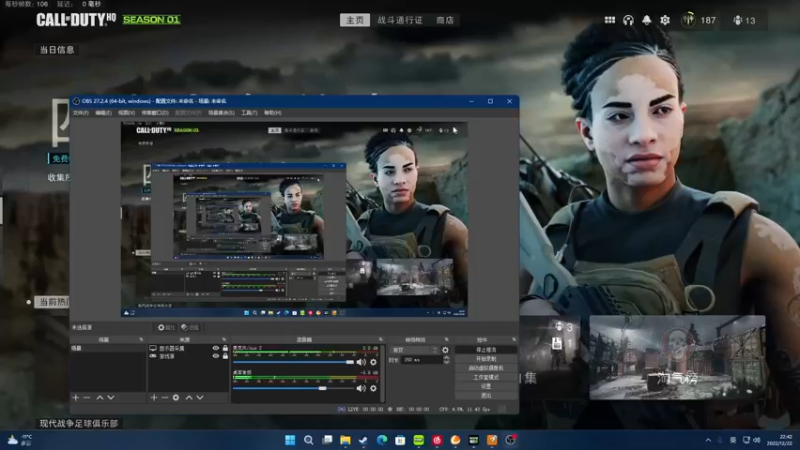Pop out the Controls dock panel
Viewport: 800px width, 450px height.
click(x=514, y=339)
